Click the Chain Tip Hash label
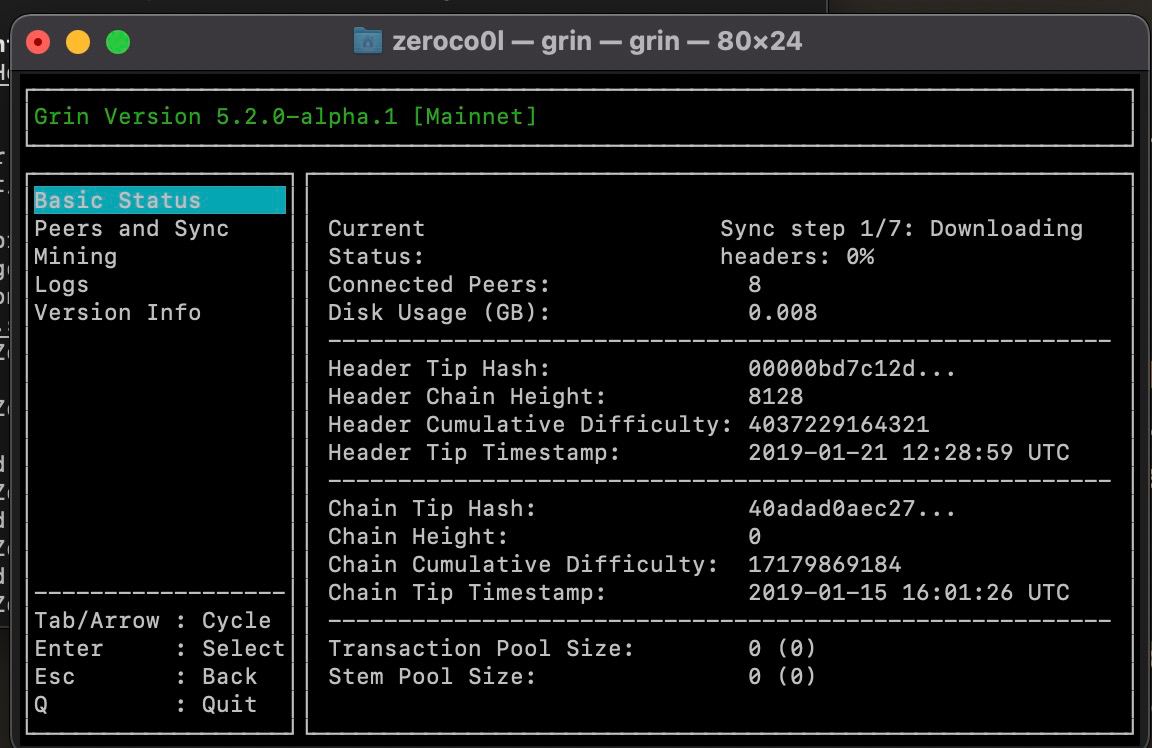This screenshot has width=1152, height=748. pyautogui.click(x=432, y=508)
